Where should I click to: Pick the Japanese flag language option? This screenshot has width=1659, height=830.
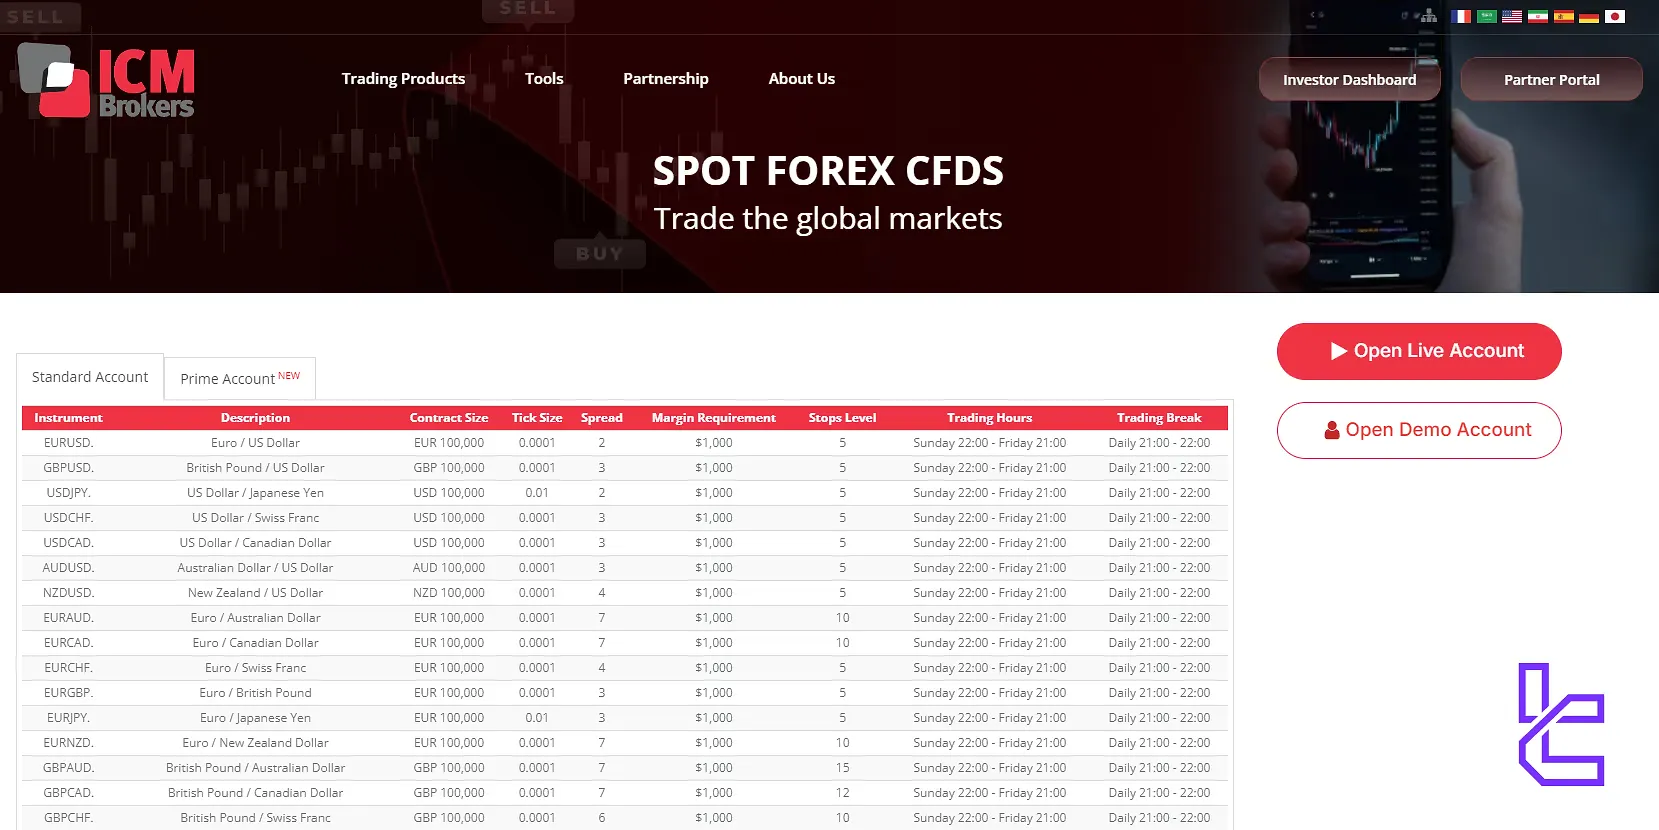click(x=1615, y=16)
